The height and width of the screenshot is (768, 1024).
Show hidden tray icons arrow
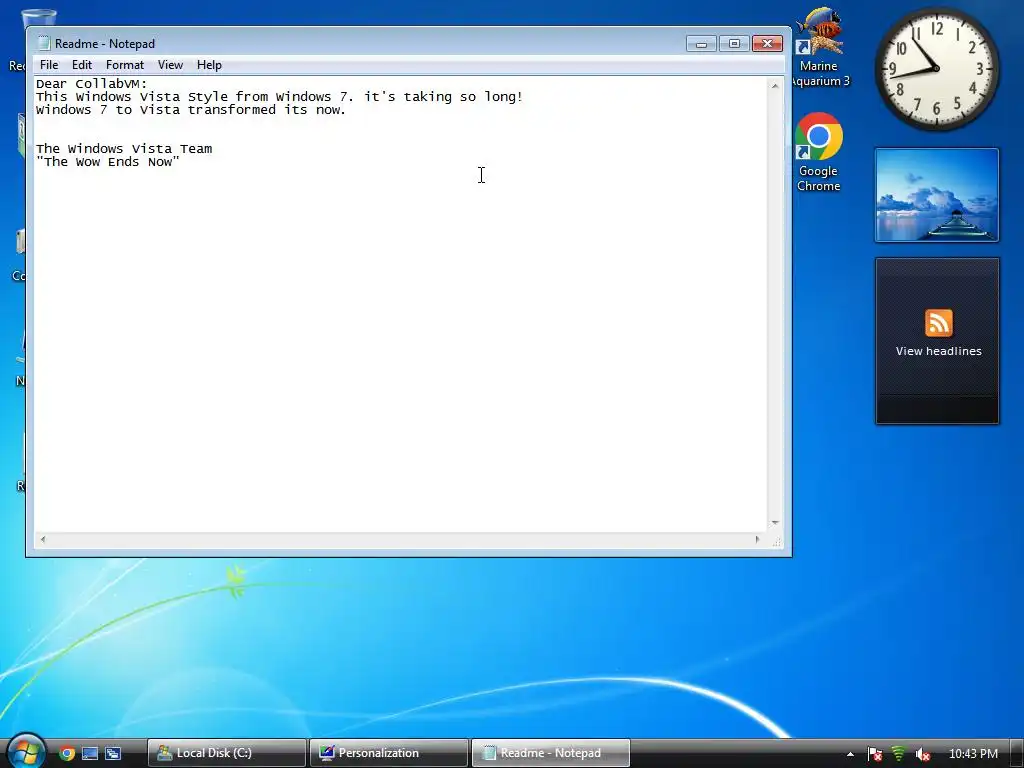850,754
